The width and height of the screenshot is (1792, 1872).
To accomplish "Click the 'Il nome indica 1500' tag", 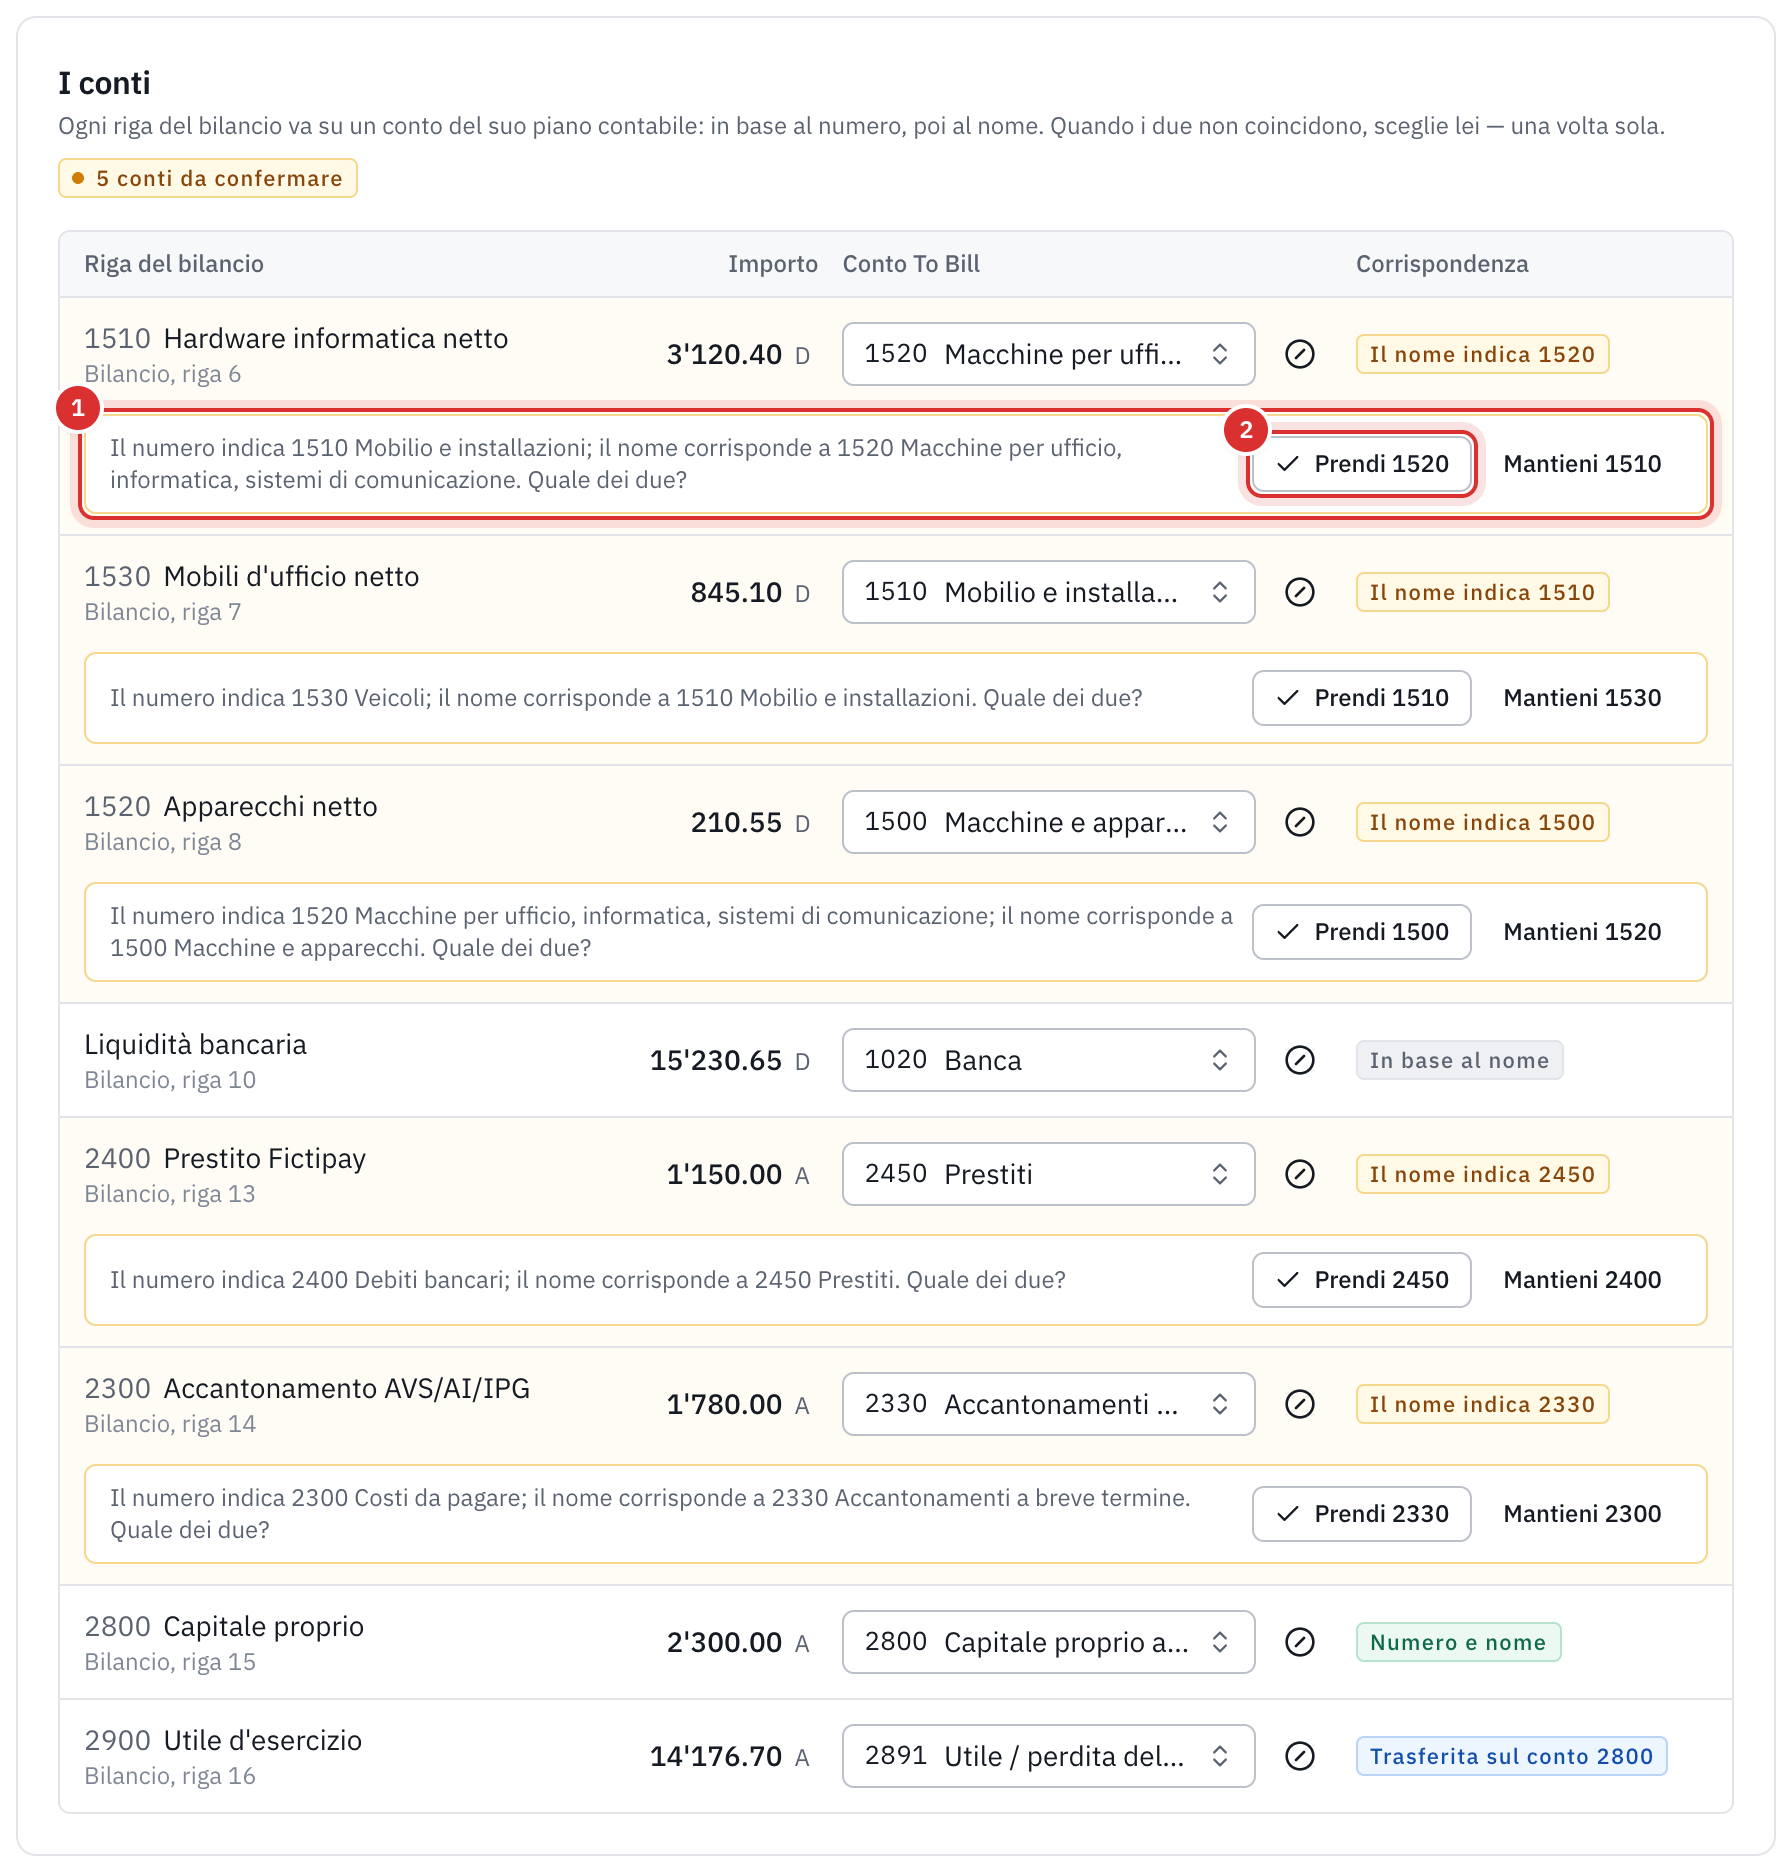I will (x=1482, y=822).
